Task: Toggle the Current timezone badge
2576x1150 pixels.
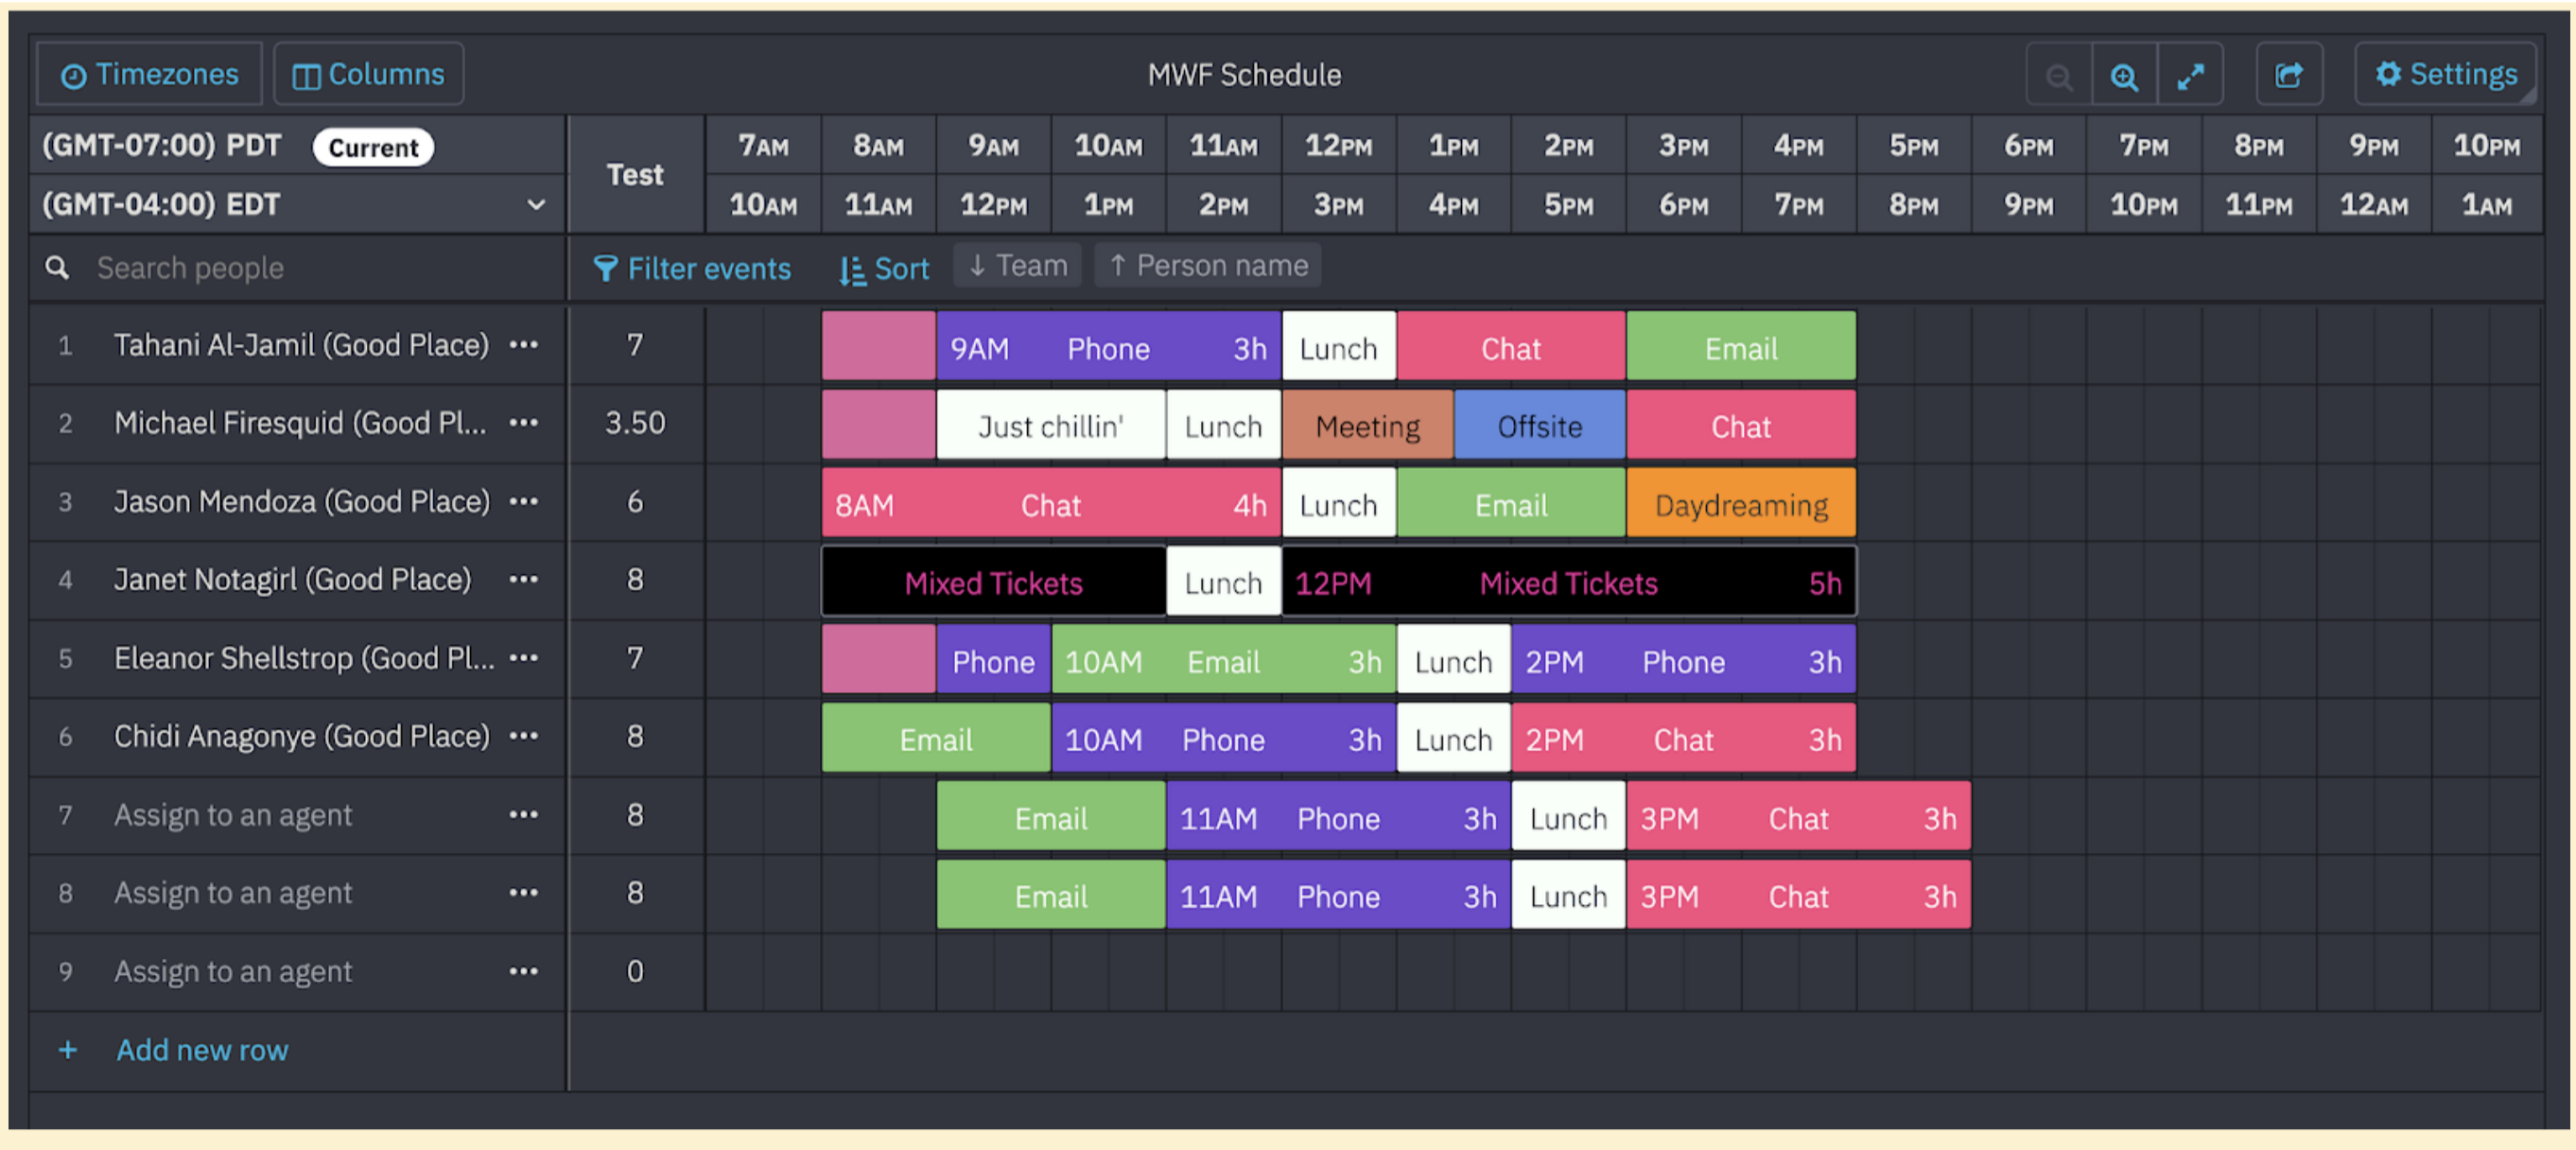Action: tap(372, 147)
